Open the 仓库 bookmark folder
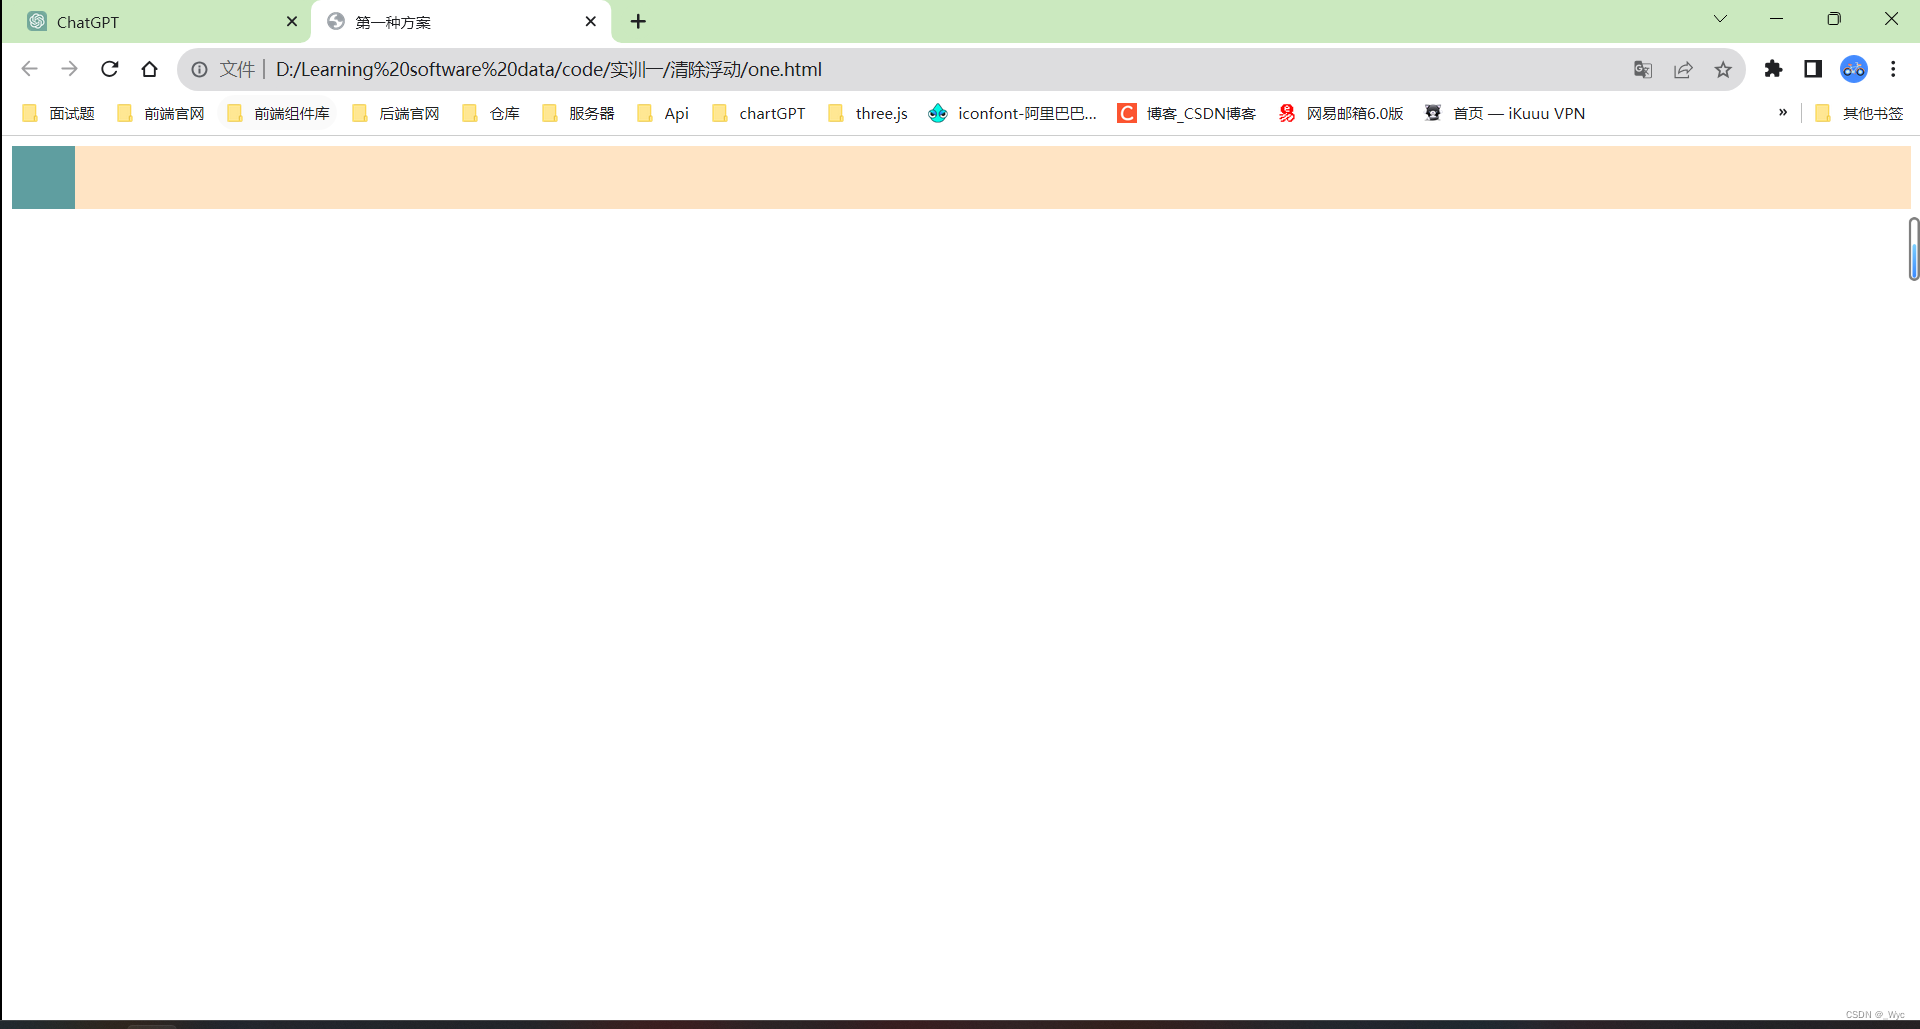Viewport: 1920px width, 1029px height. pyautogui.click(x=491, y=113)
